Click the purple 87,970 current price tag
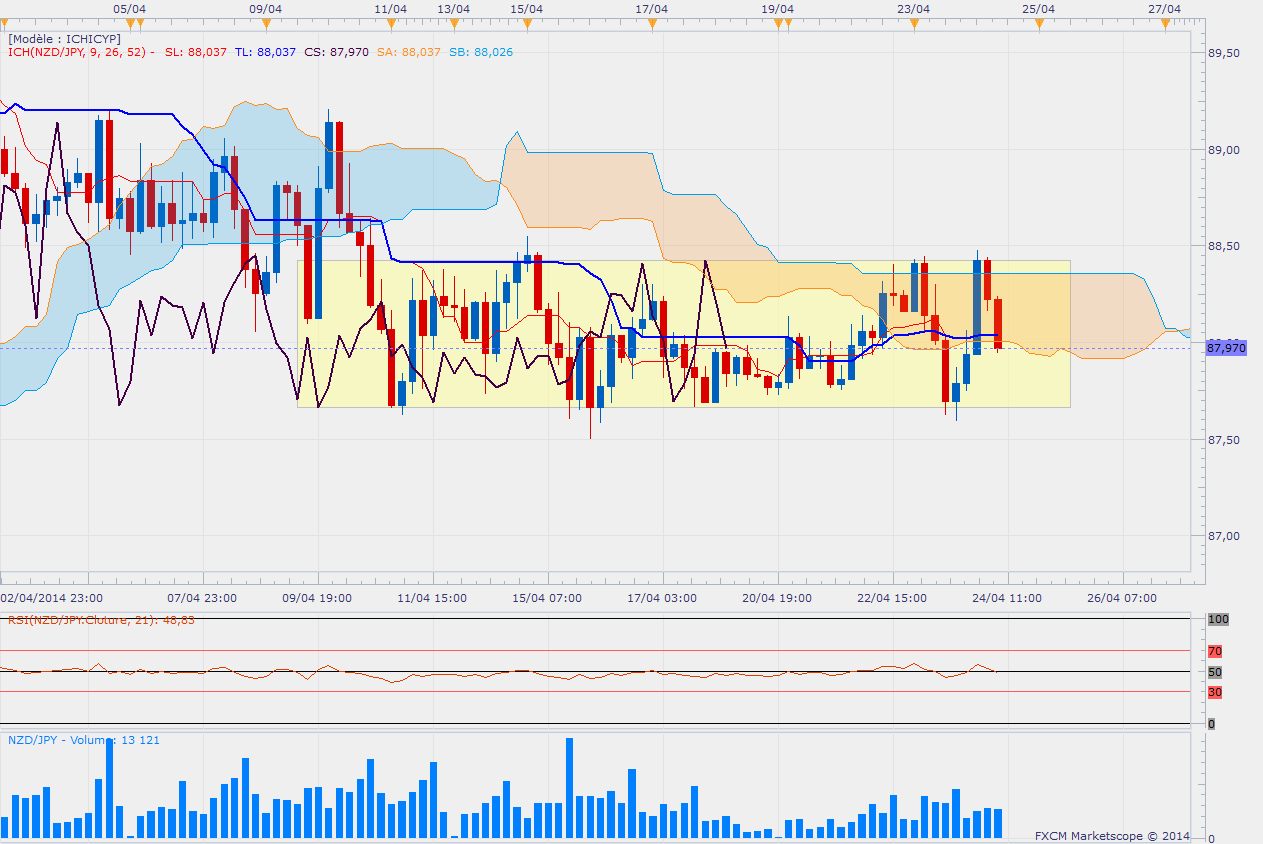This screenshot has height=844, width=1263. 1226,348
